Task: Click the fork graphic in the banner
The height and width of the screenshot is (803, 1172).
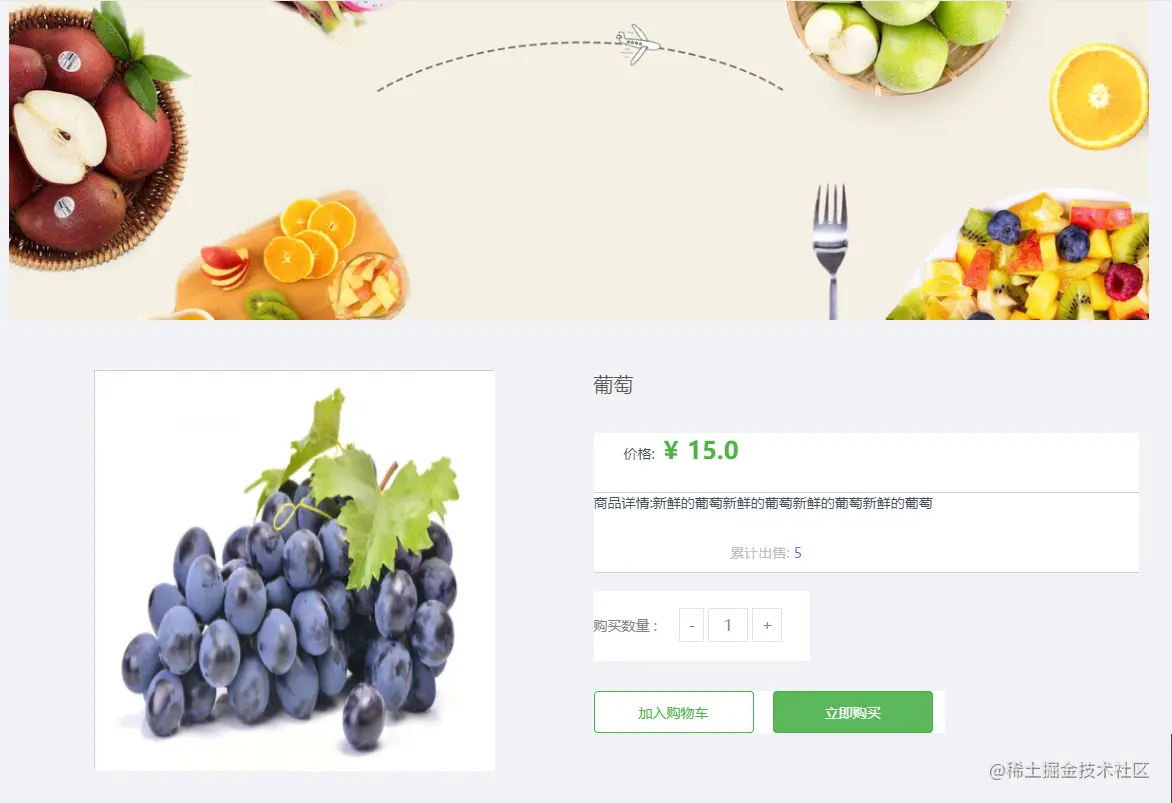Action: [x=831, y=251]
